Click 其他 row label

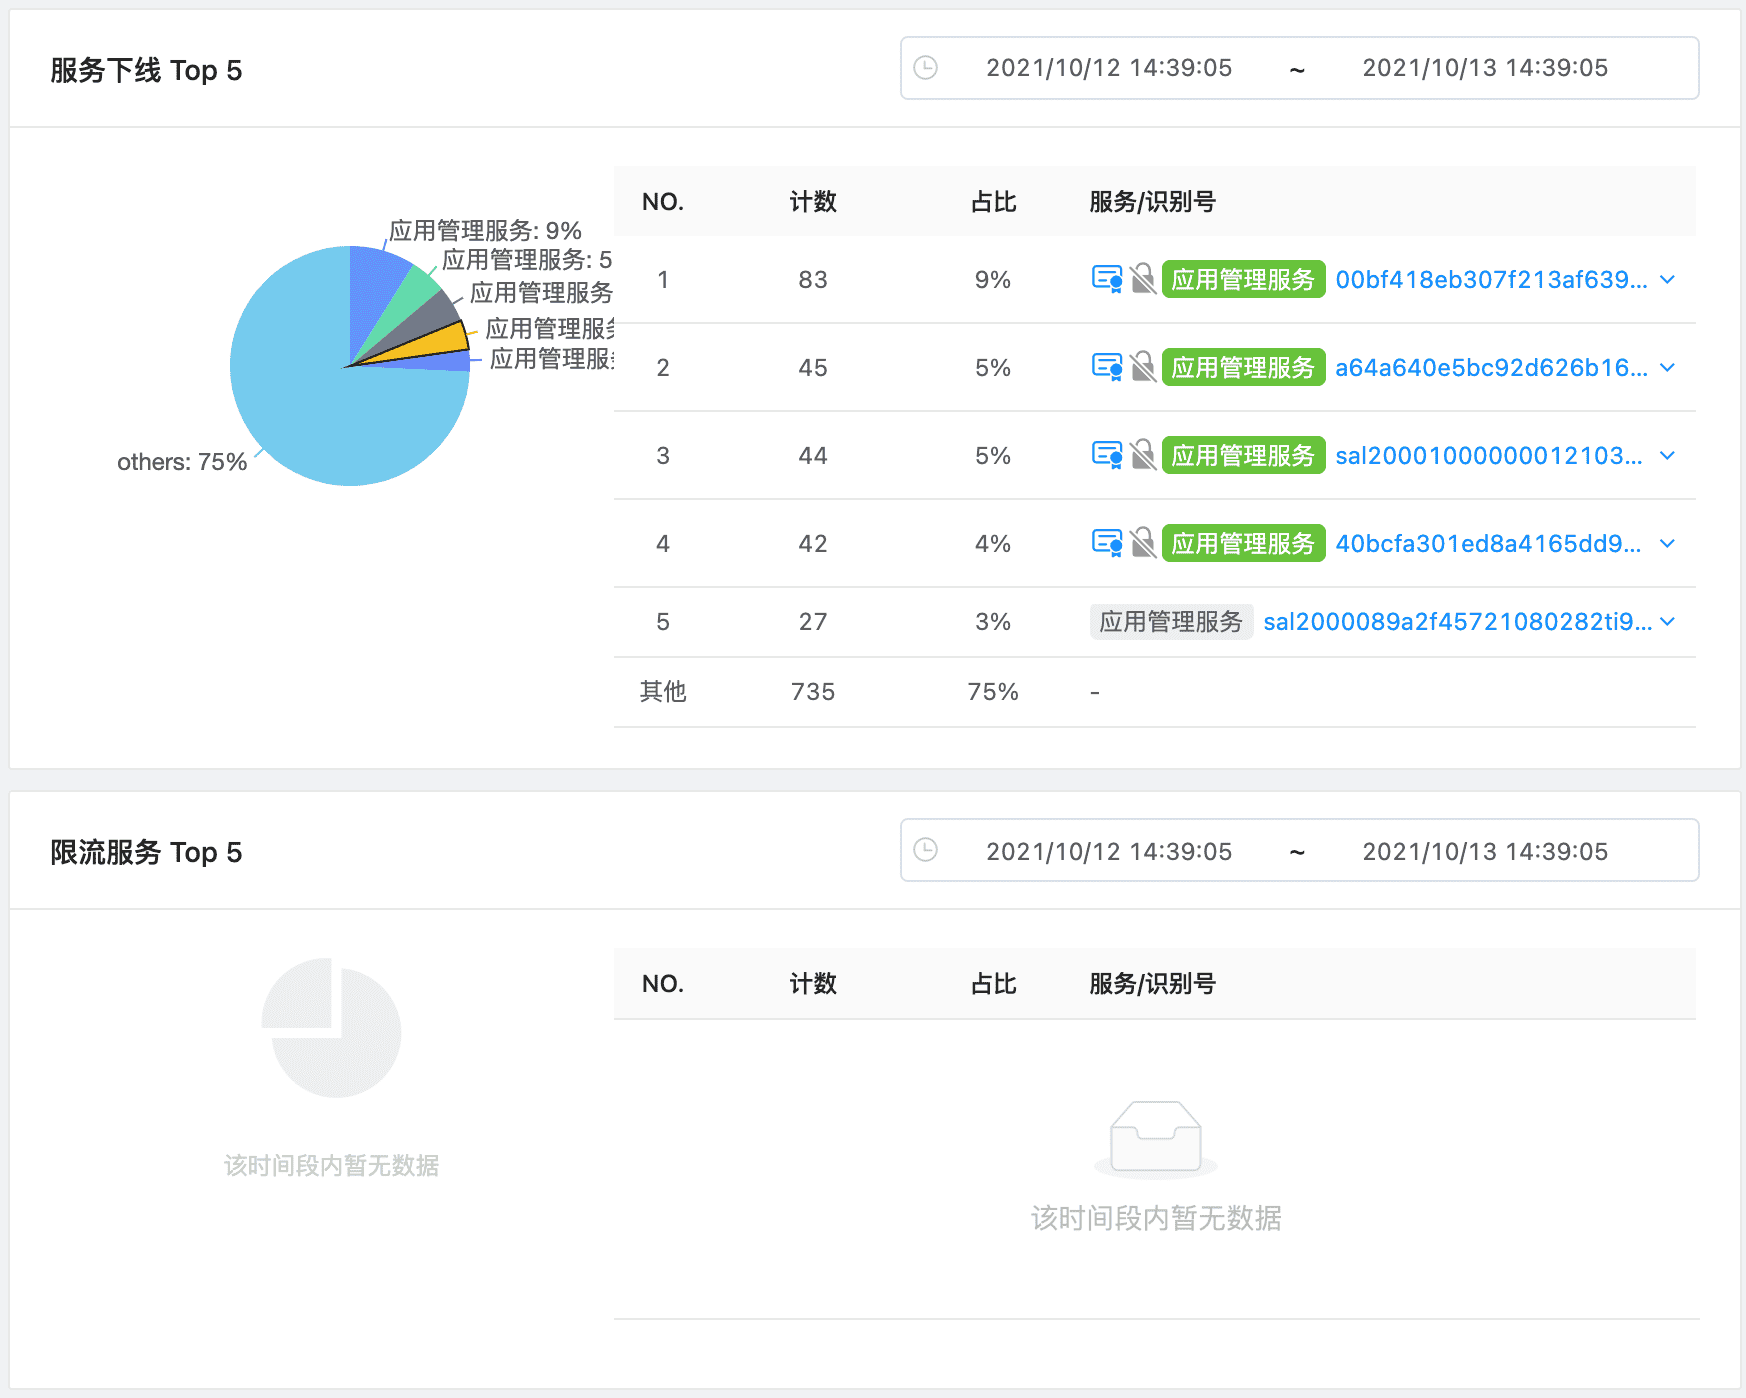[x=663, y=691]
